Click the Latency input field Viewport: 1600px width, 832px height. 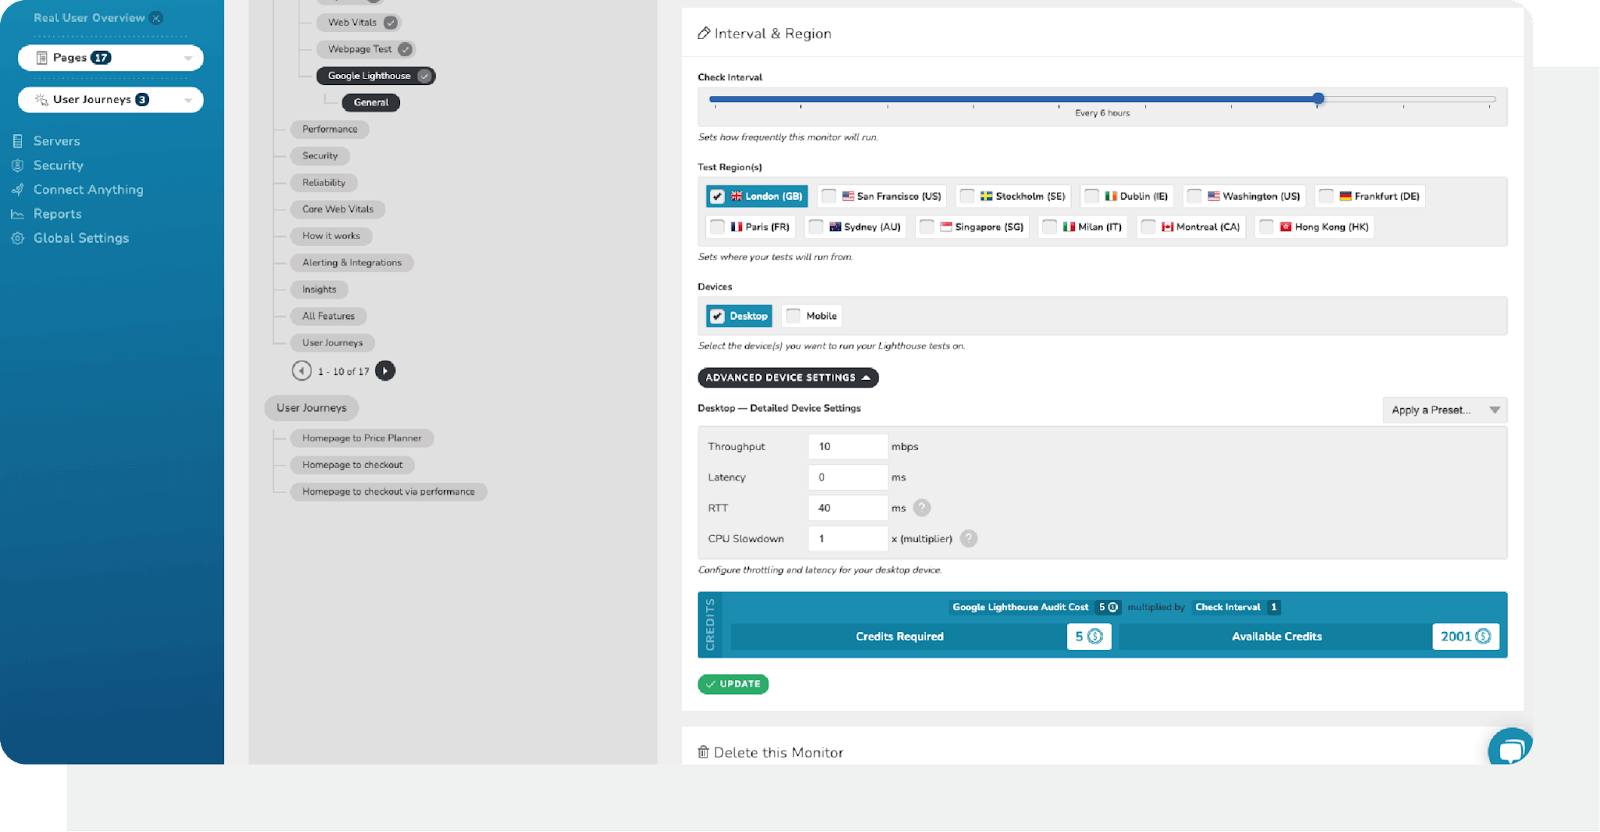(x=848, y=478)
